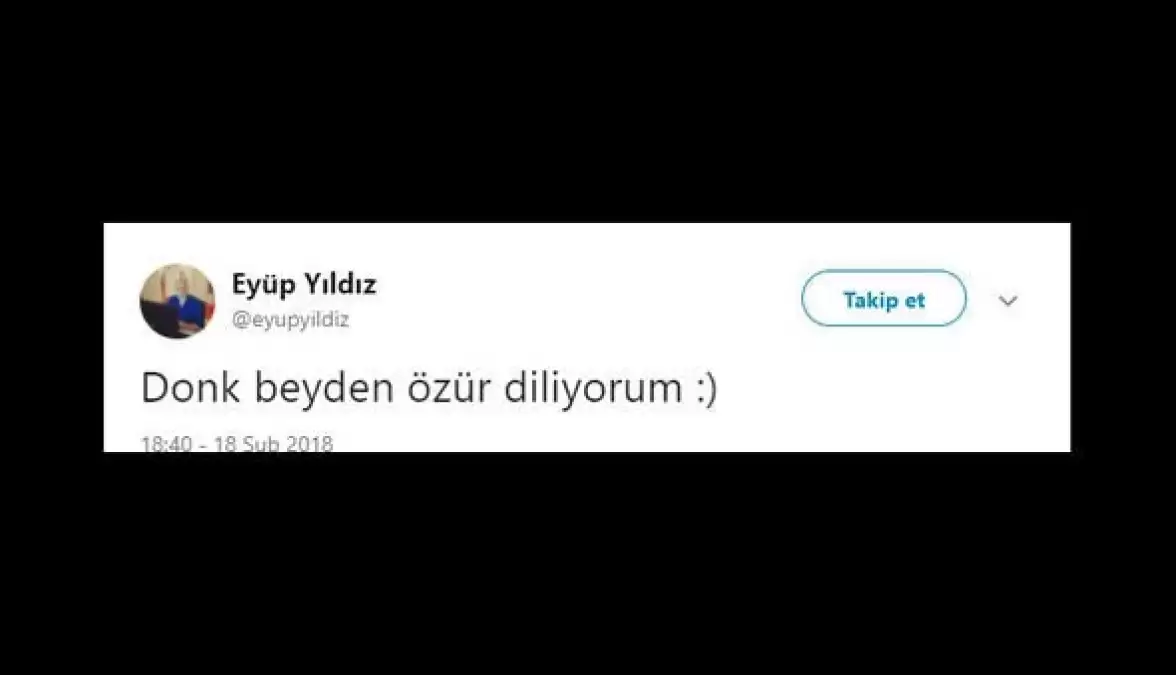Click the word 'diliyorum' in the tweet

(592, 388)
